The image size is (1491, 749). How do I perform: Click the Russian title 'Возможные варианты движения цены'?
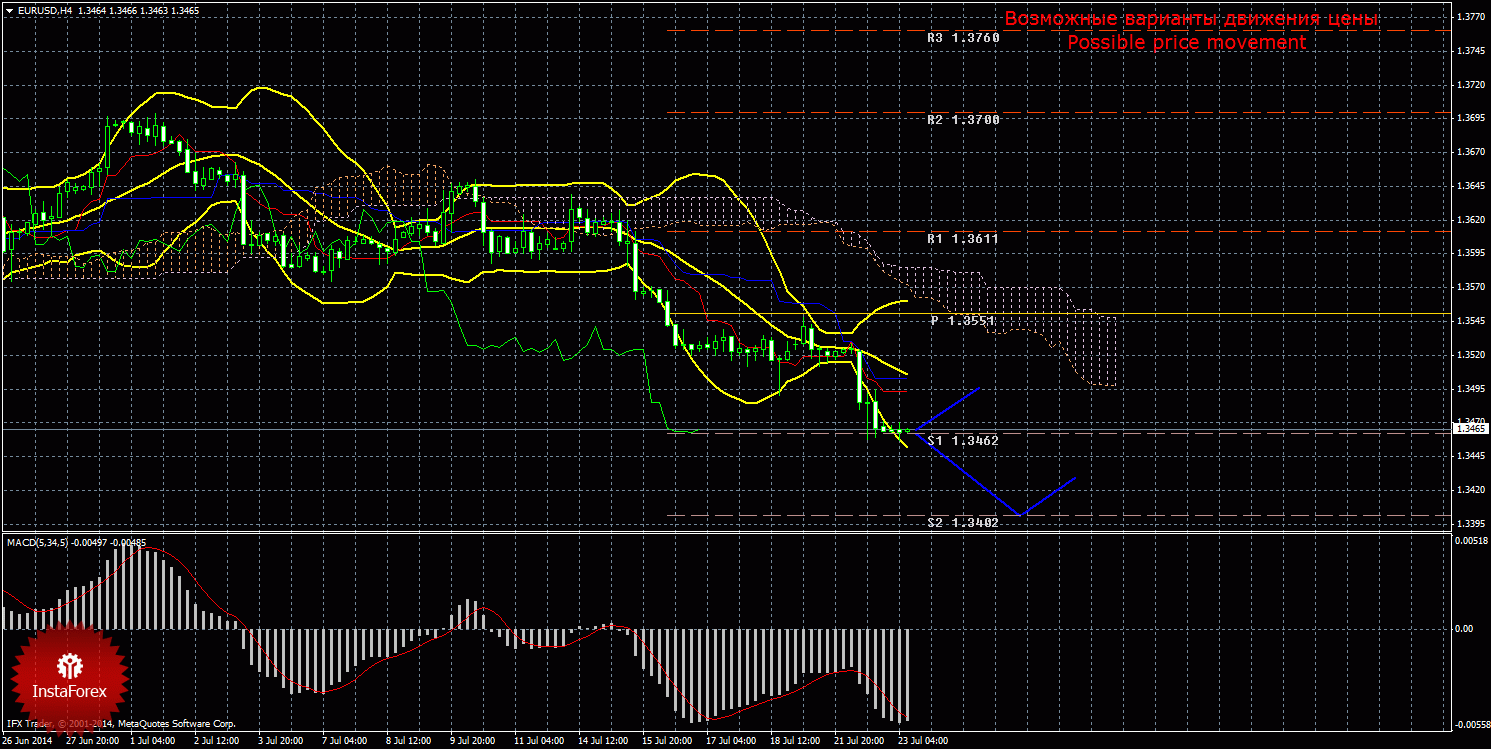click(1191, 19)
